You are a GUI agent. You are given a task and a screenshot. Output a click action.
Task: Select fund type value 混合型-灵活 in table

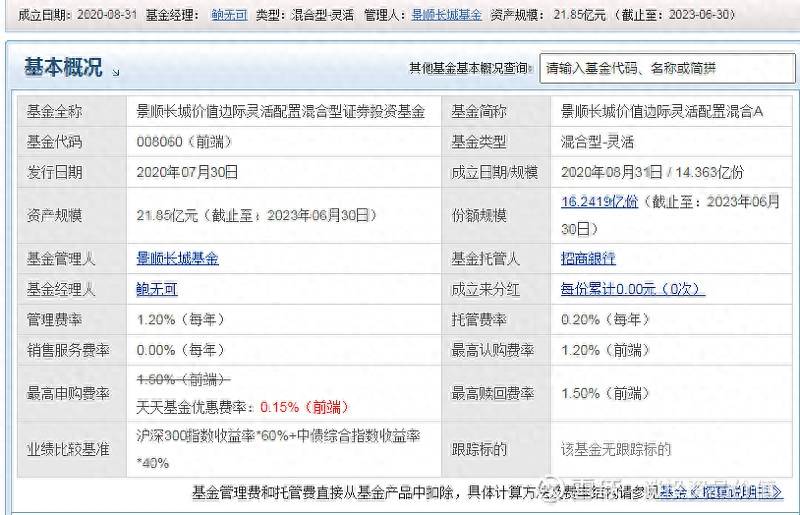(597, 141)
